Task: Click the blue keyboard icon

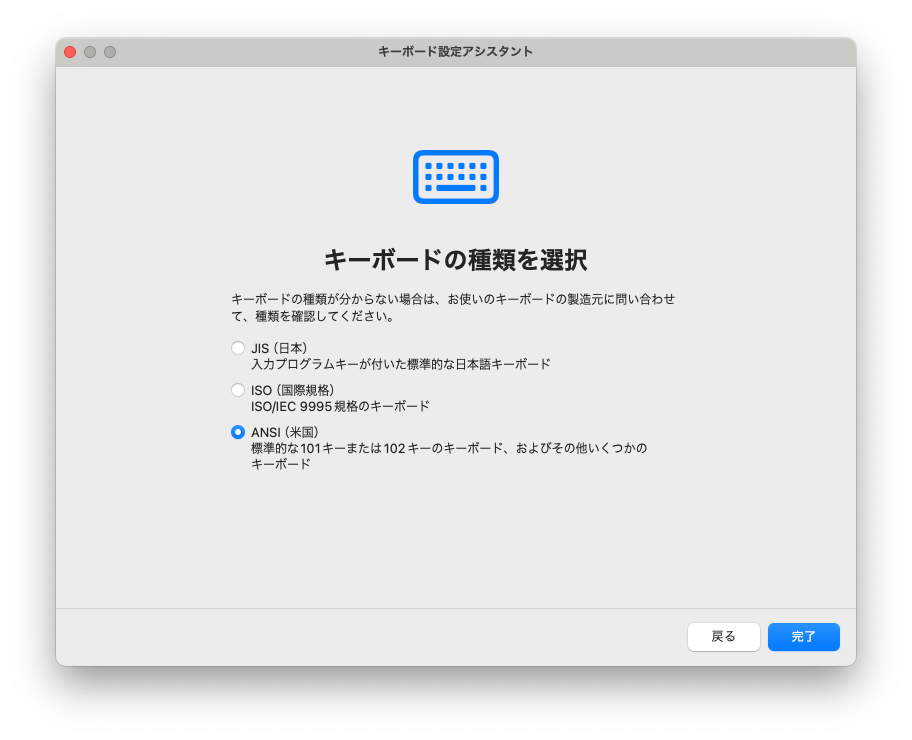Action: [x=455, y=177]
